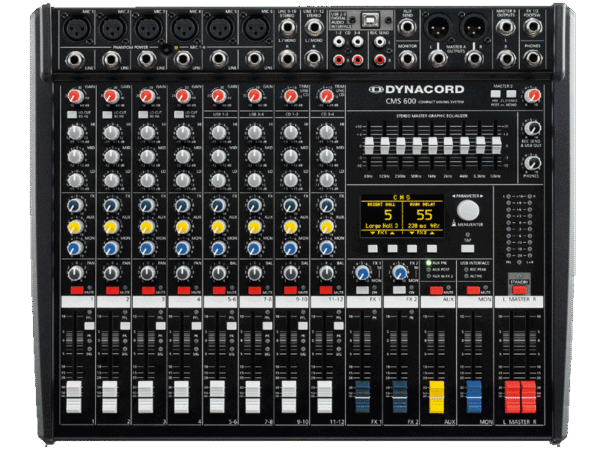600x450 pixels.
Task: Toggle the phantom power switch for MIC 1-6
Action: tap(166, 49)
